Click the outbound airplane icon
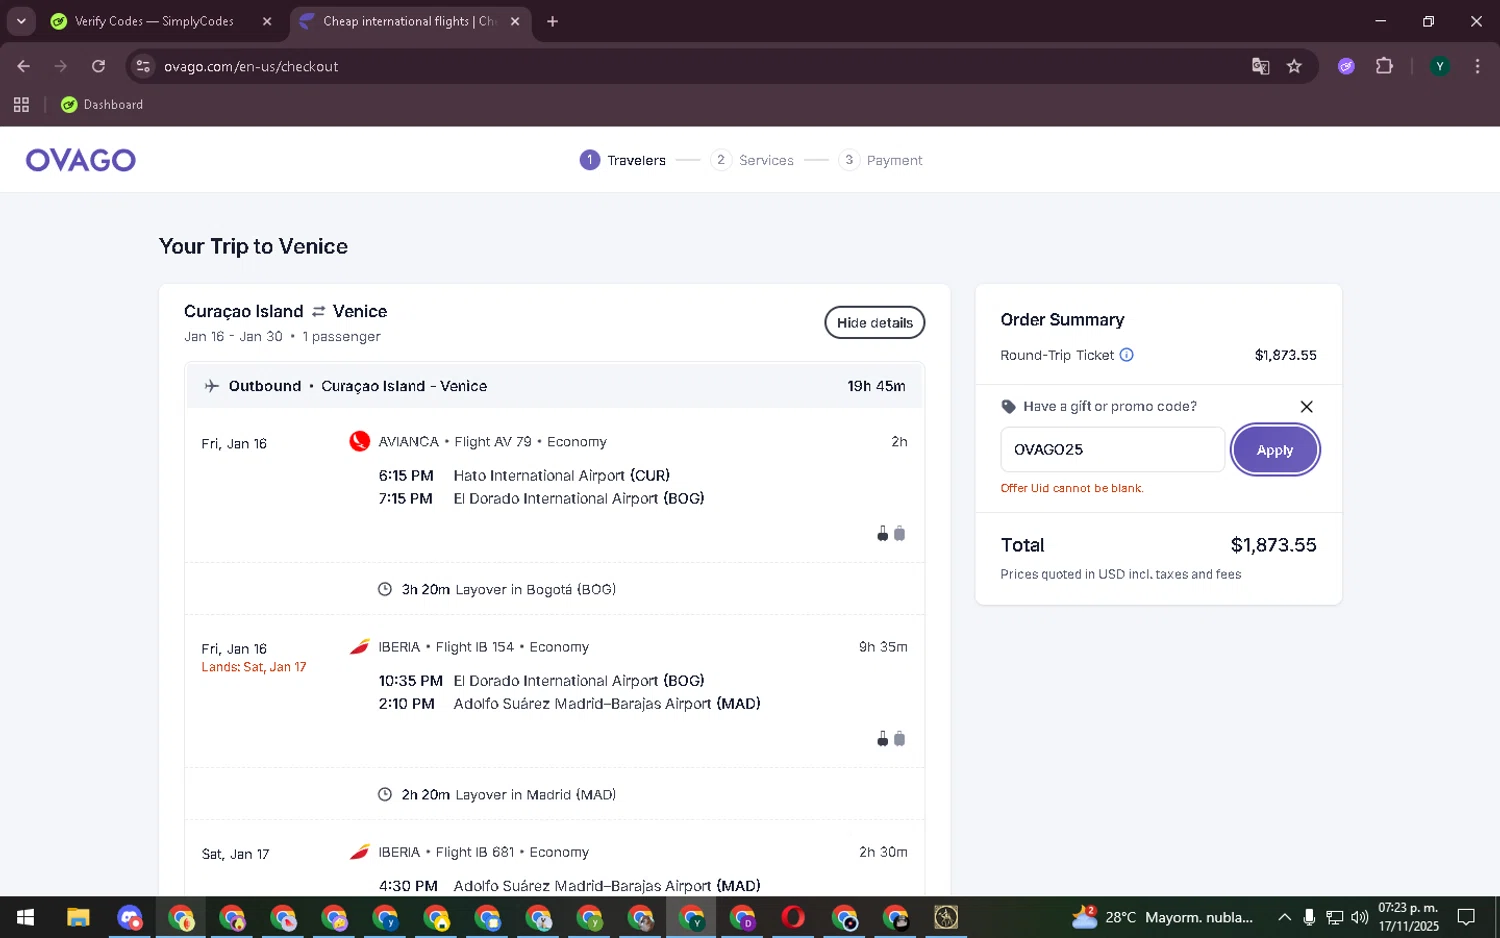This screenshot has width=1500, height=938. (x=211, y=386)
